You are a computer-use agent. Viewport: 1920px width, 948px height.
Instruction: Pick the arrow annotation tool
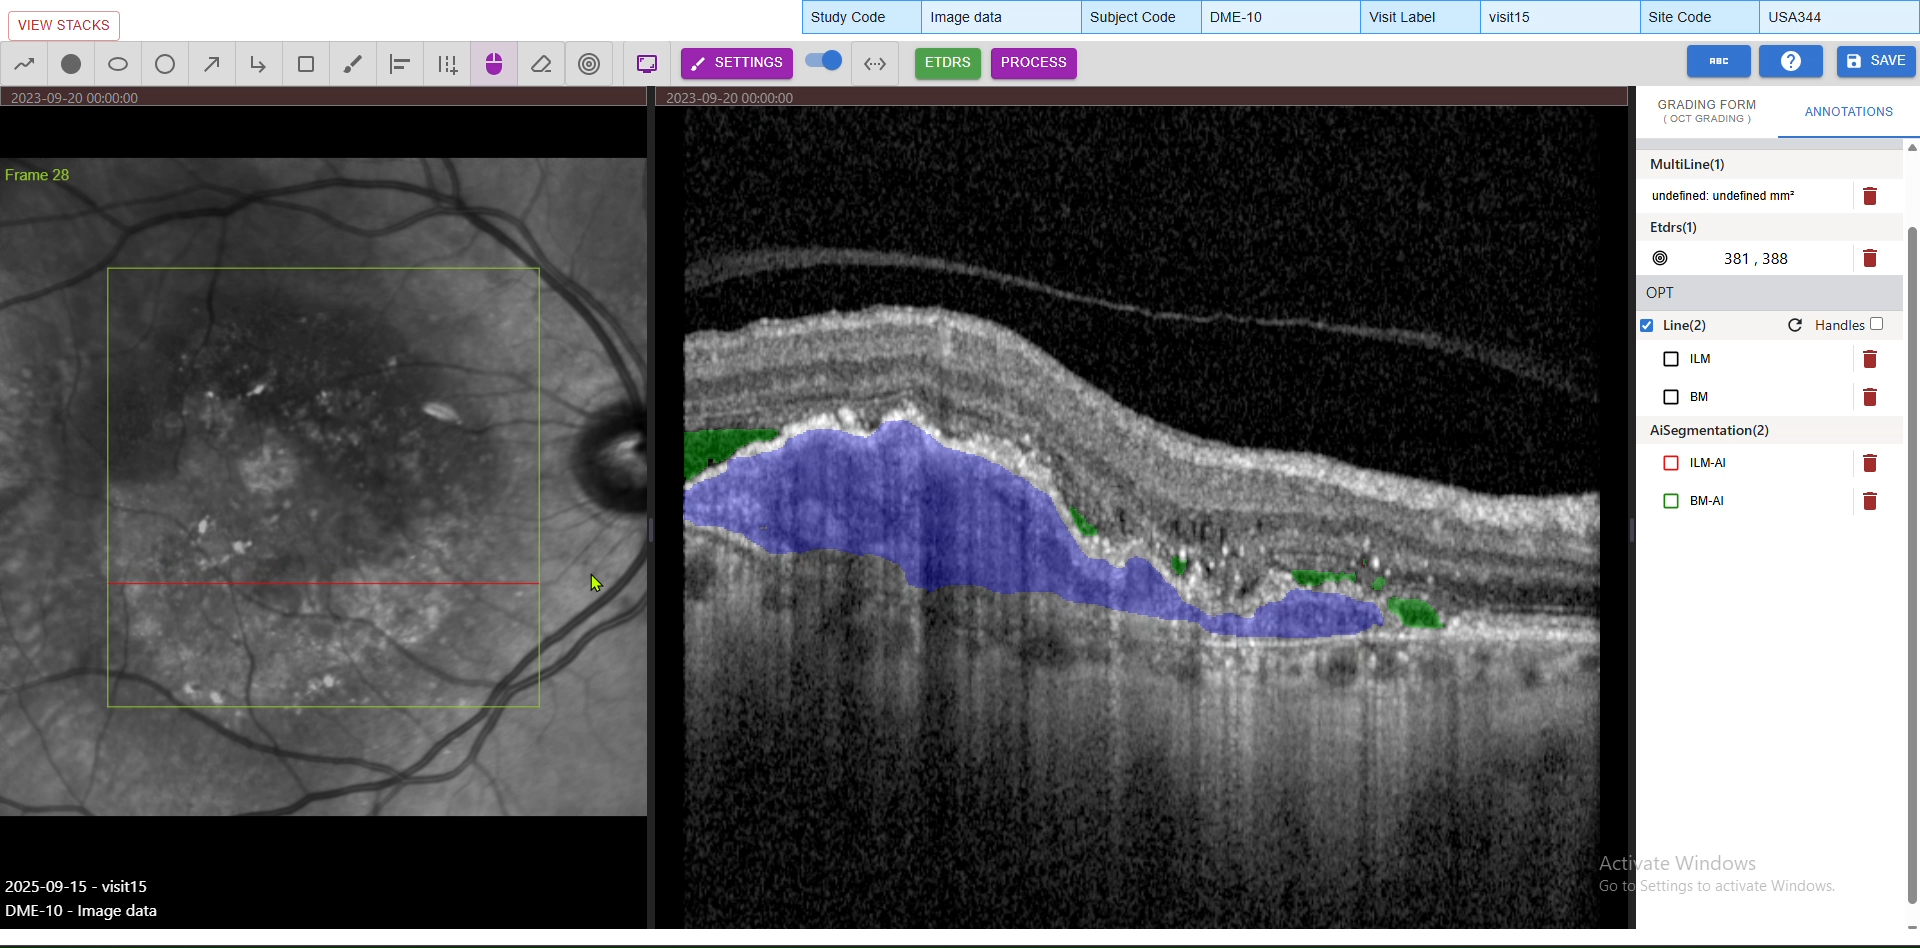point(212,64)
